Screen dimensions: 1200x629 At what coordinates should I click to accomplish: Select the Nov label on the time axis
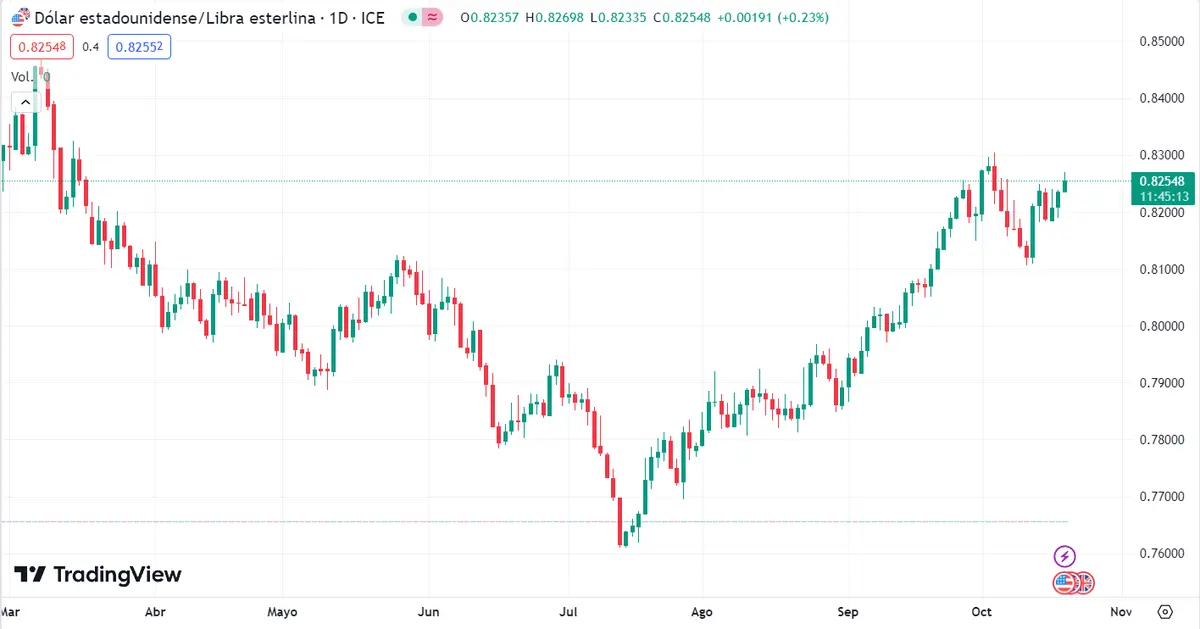pos(1121,612)
